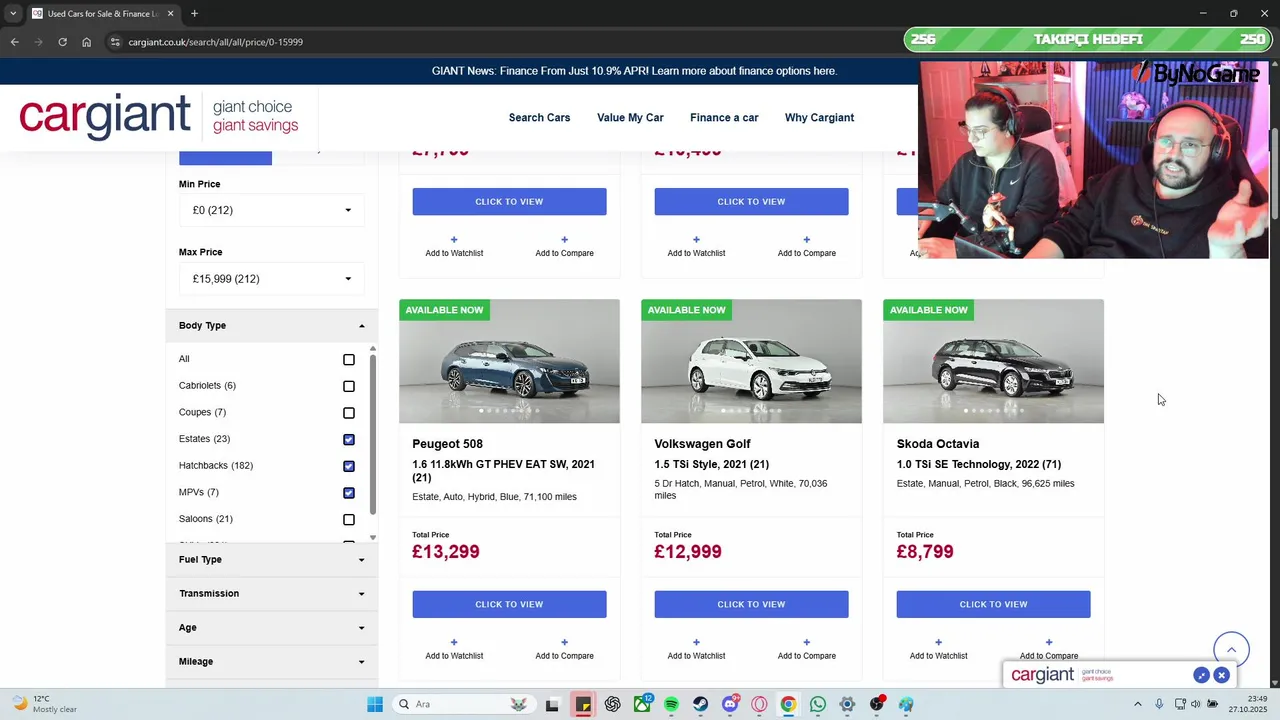Screen dimensions: 1280x720
Task: Expand the Mileage filter
Action: 272,662
